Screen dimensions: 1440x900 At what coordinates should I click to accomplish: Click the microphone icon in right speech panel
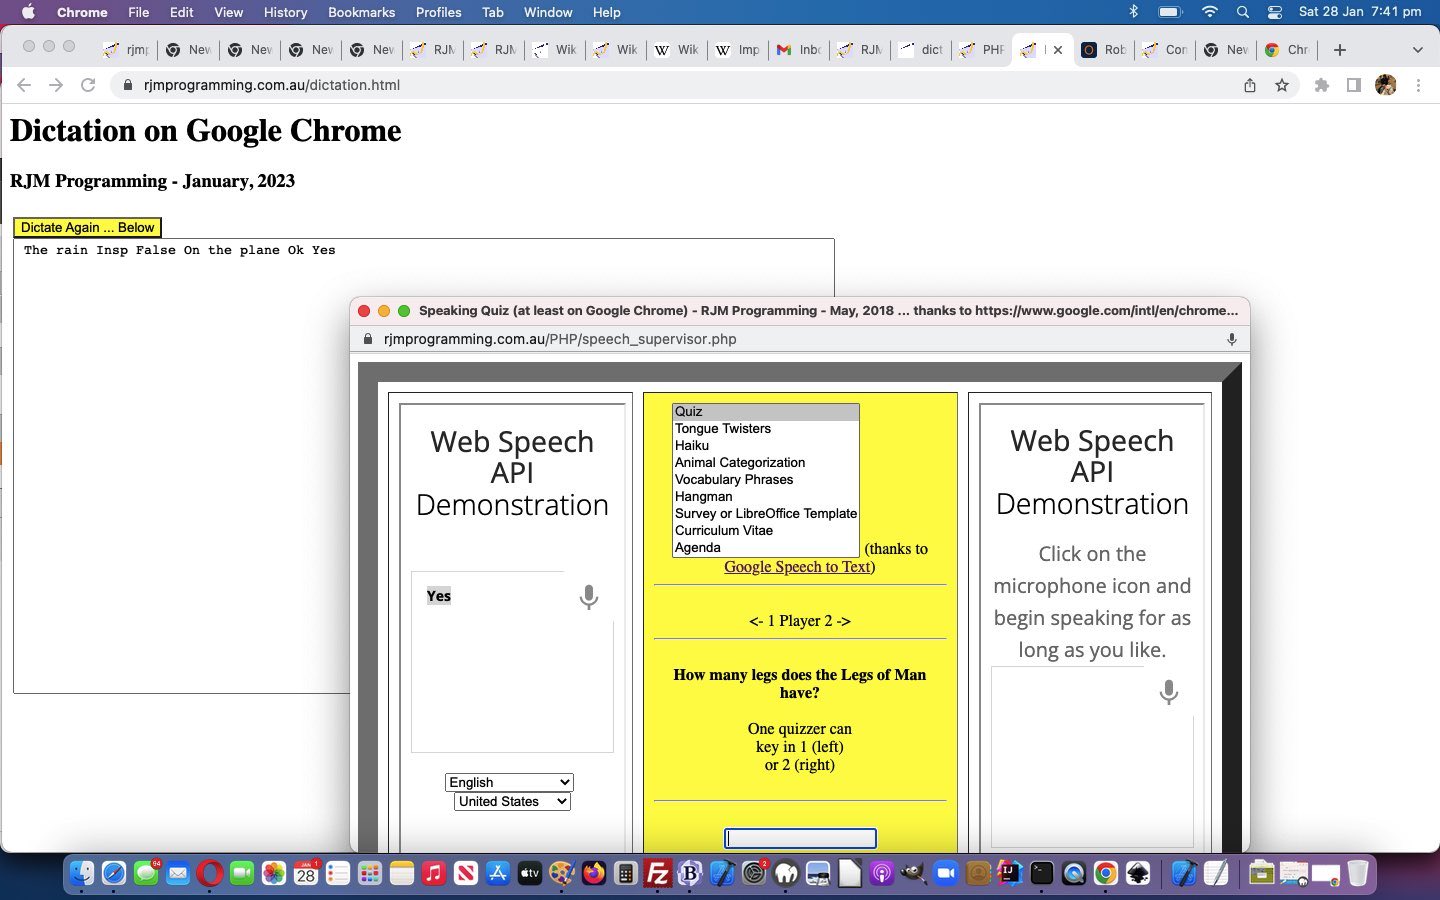[1168, 692]
